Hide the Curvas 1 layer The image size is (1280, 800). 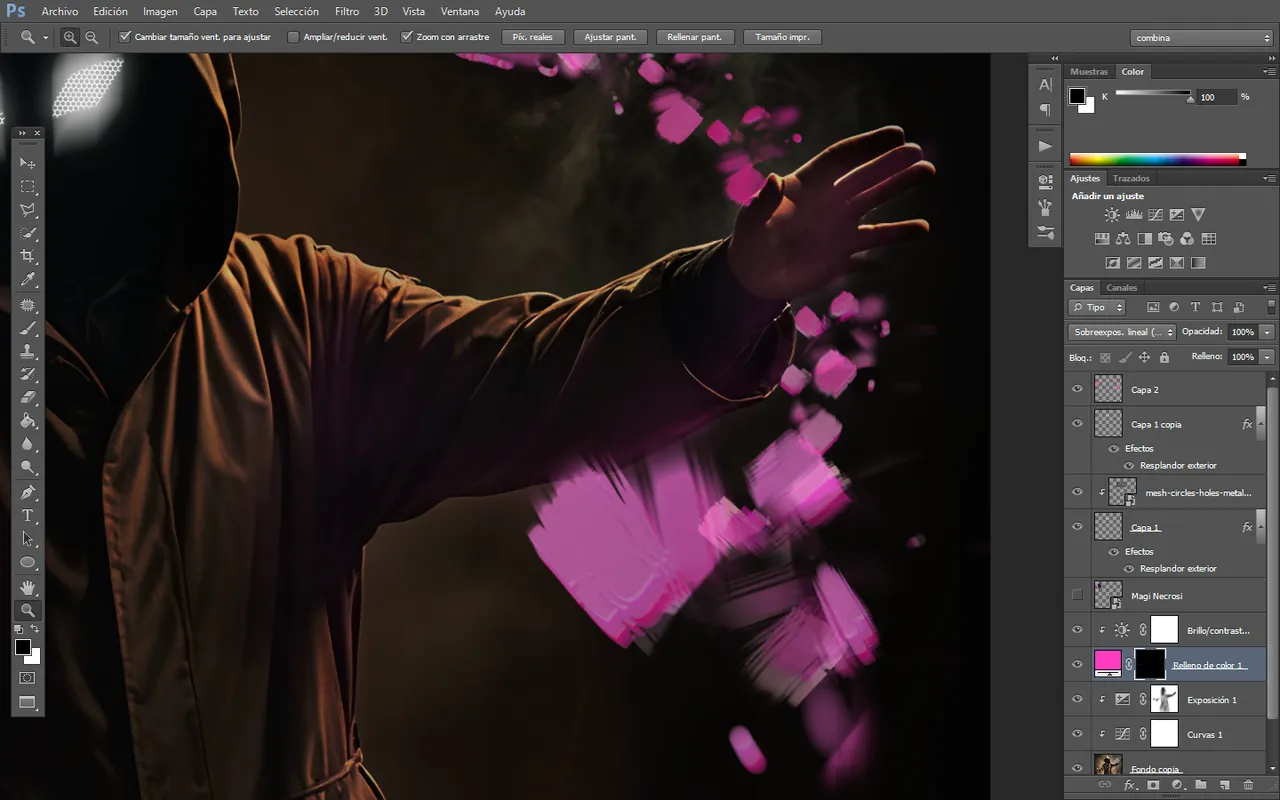[x=1077, y=734]
